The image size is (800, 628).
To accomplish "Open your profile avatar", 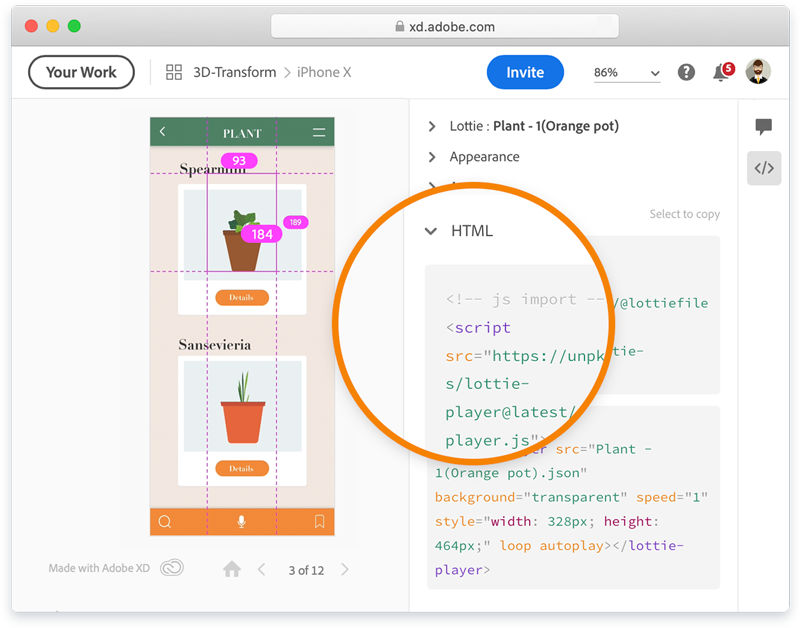I will tap(757, 72).
